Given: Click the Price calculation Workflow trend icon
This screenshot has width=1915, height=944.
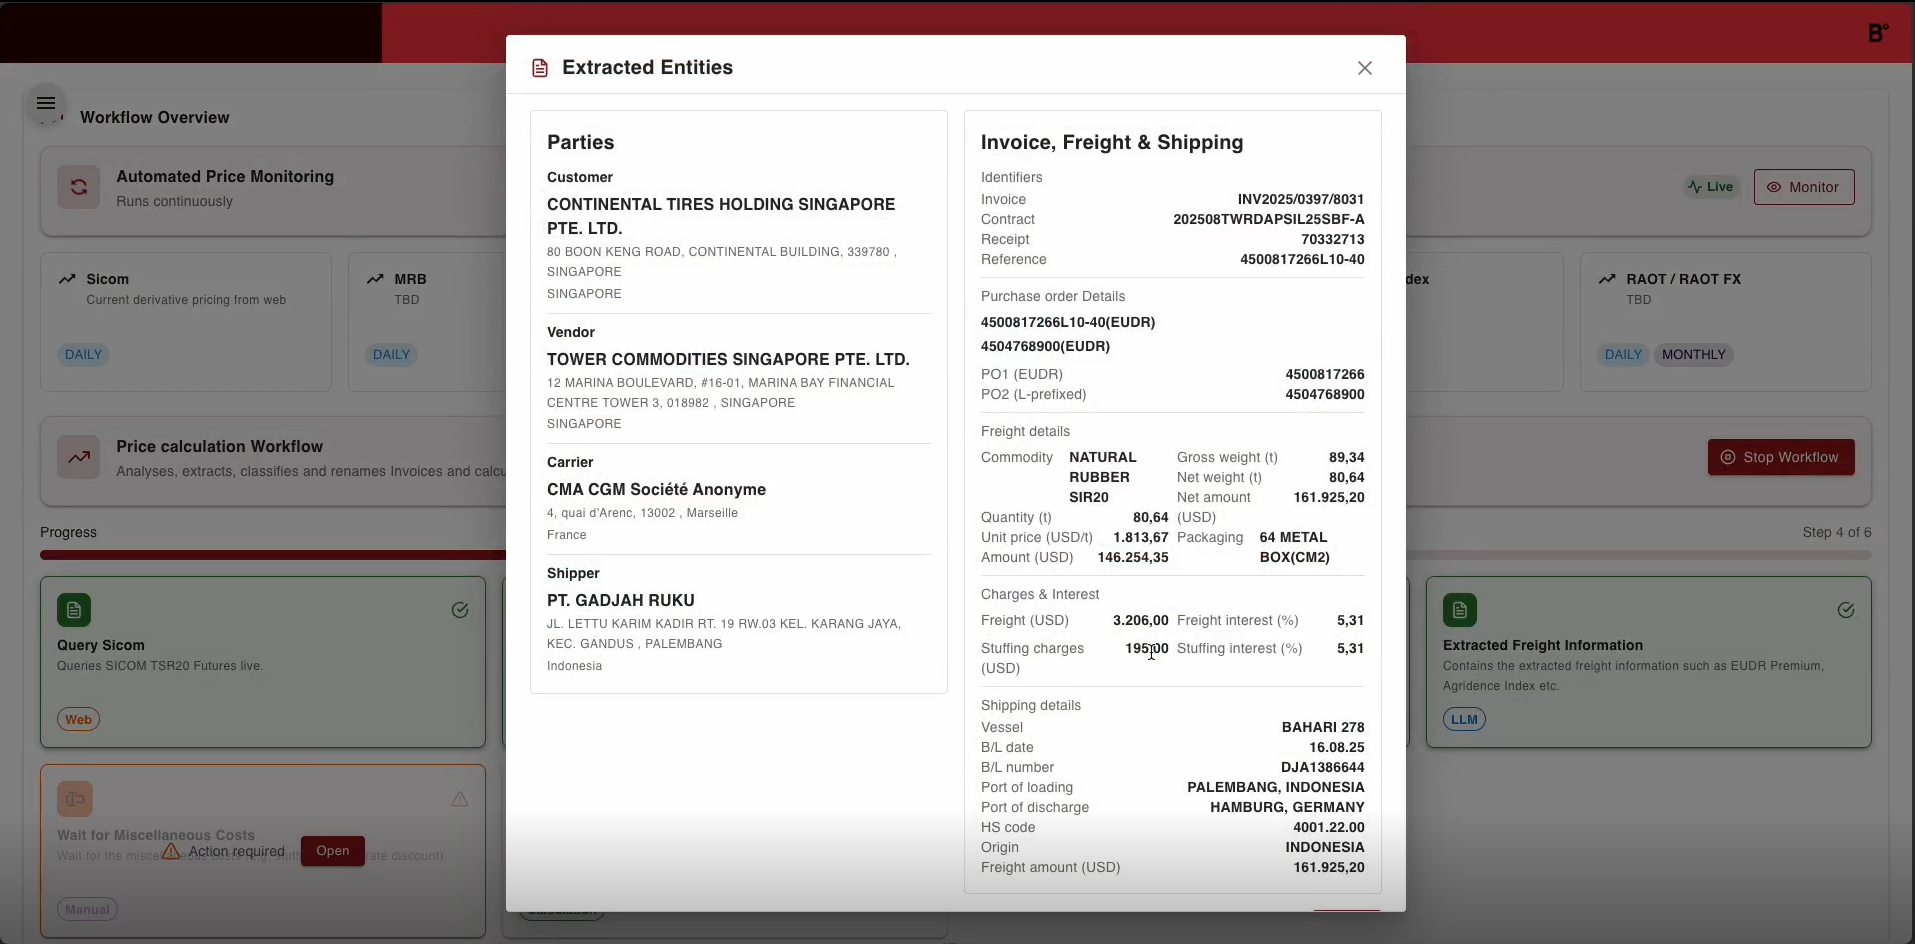Looking at the screenshot, I should (78, 458).
